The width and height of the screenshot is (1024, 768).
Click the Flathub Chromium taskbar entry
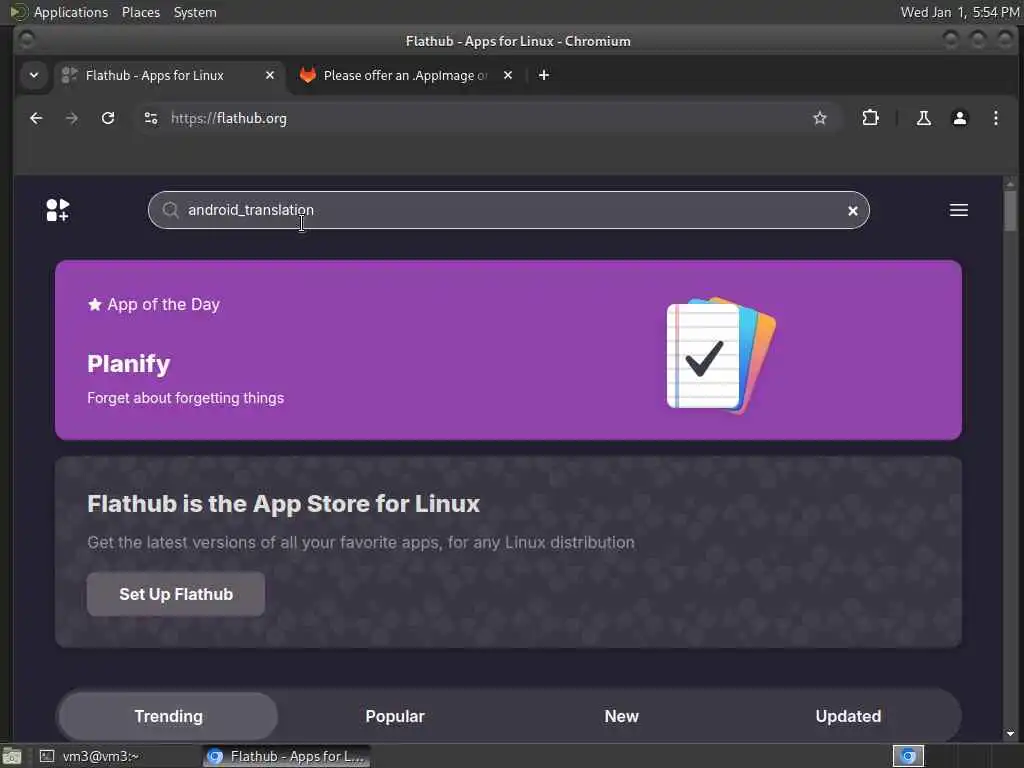point(286,756)
